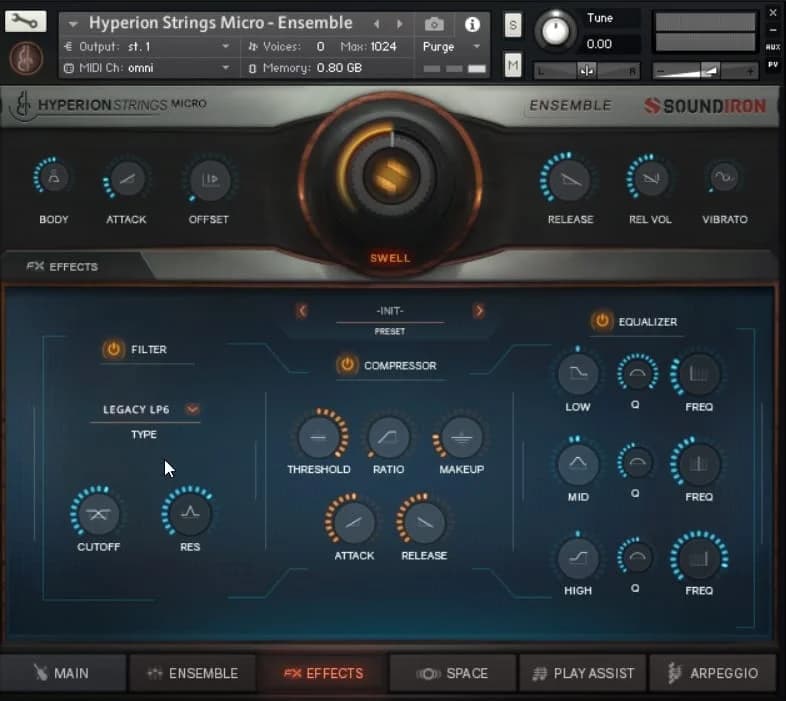The width and height of the screenshot is (786, 701).
Task: Click the BODY knob
Action: tap(53, 178)
